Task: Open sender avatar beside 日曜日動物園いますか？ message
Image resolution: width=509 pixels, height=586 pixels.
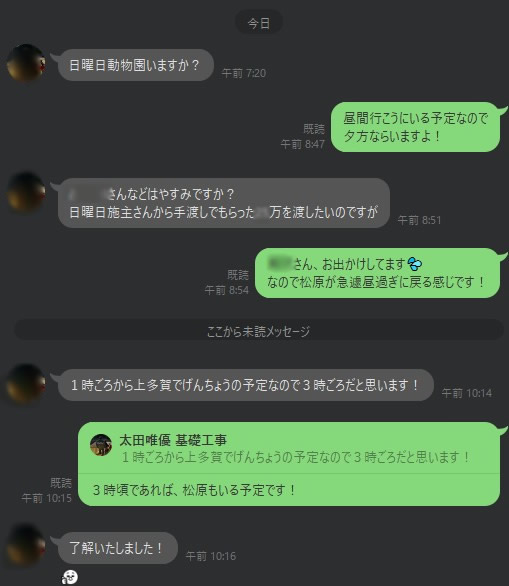Action: pyautogui.click(x=26, y=63)
